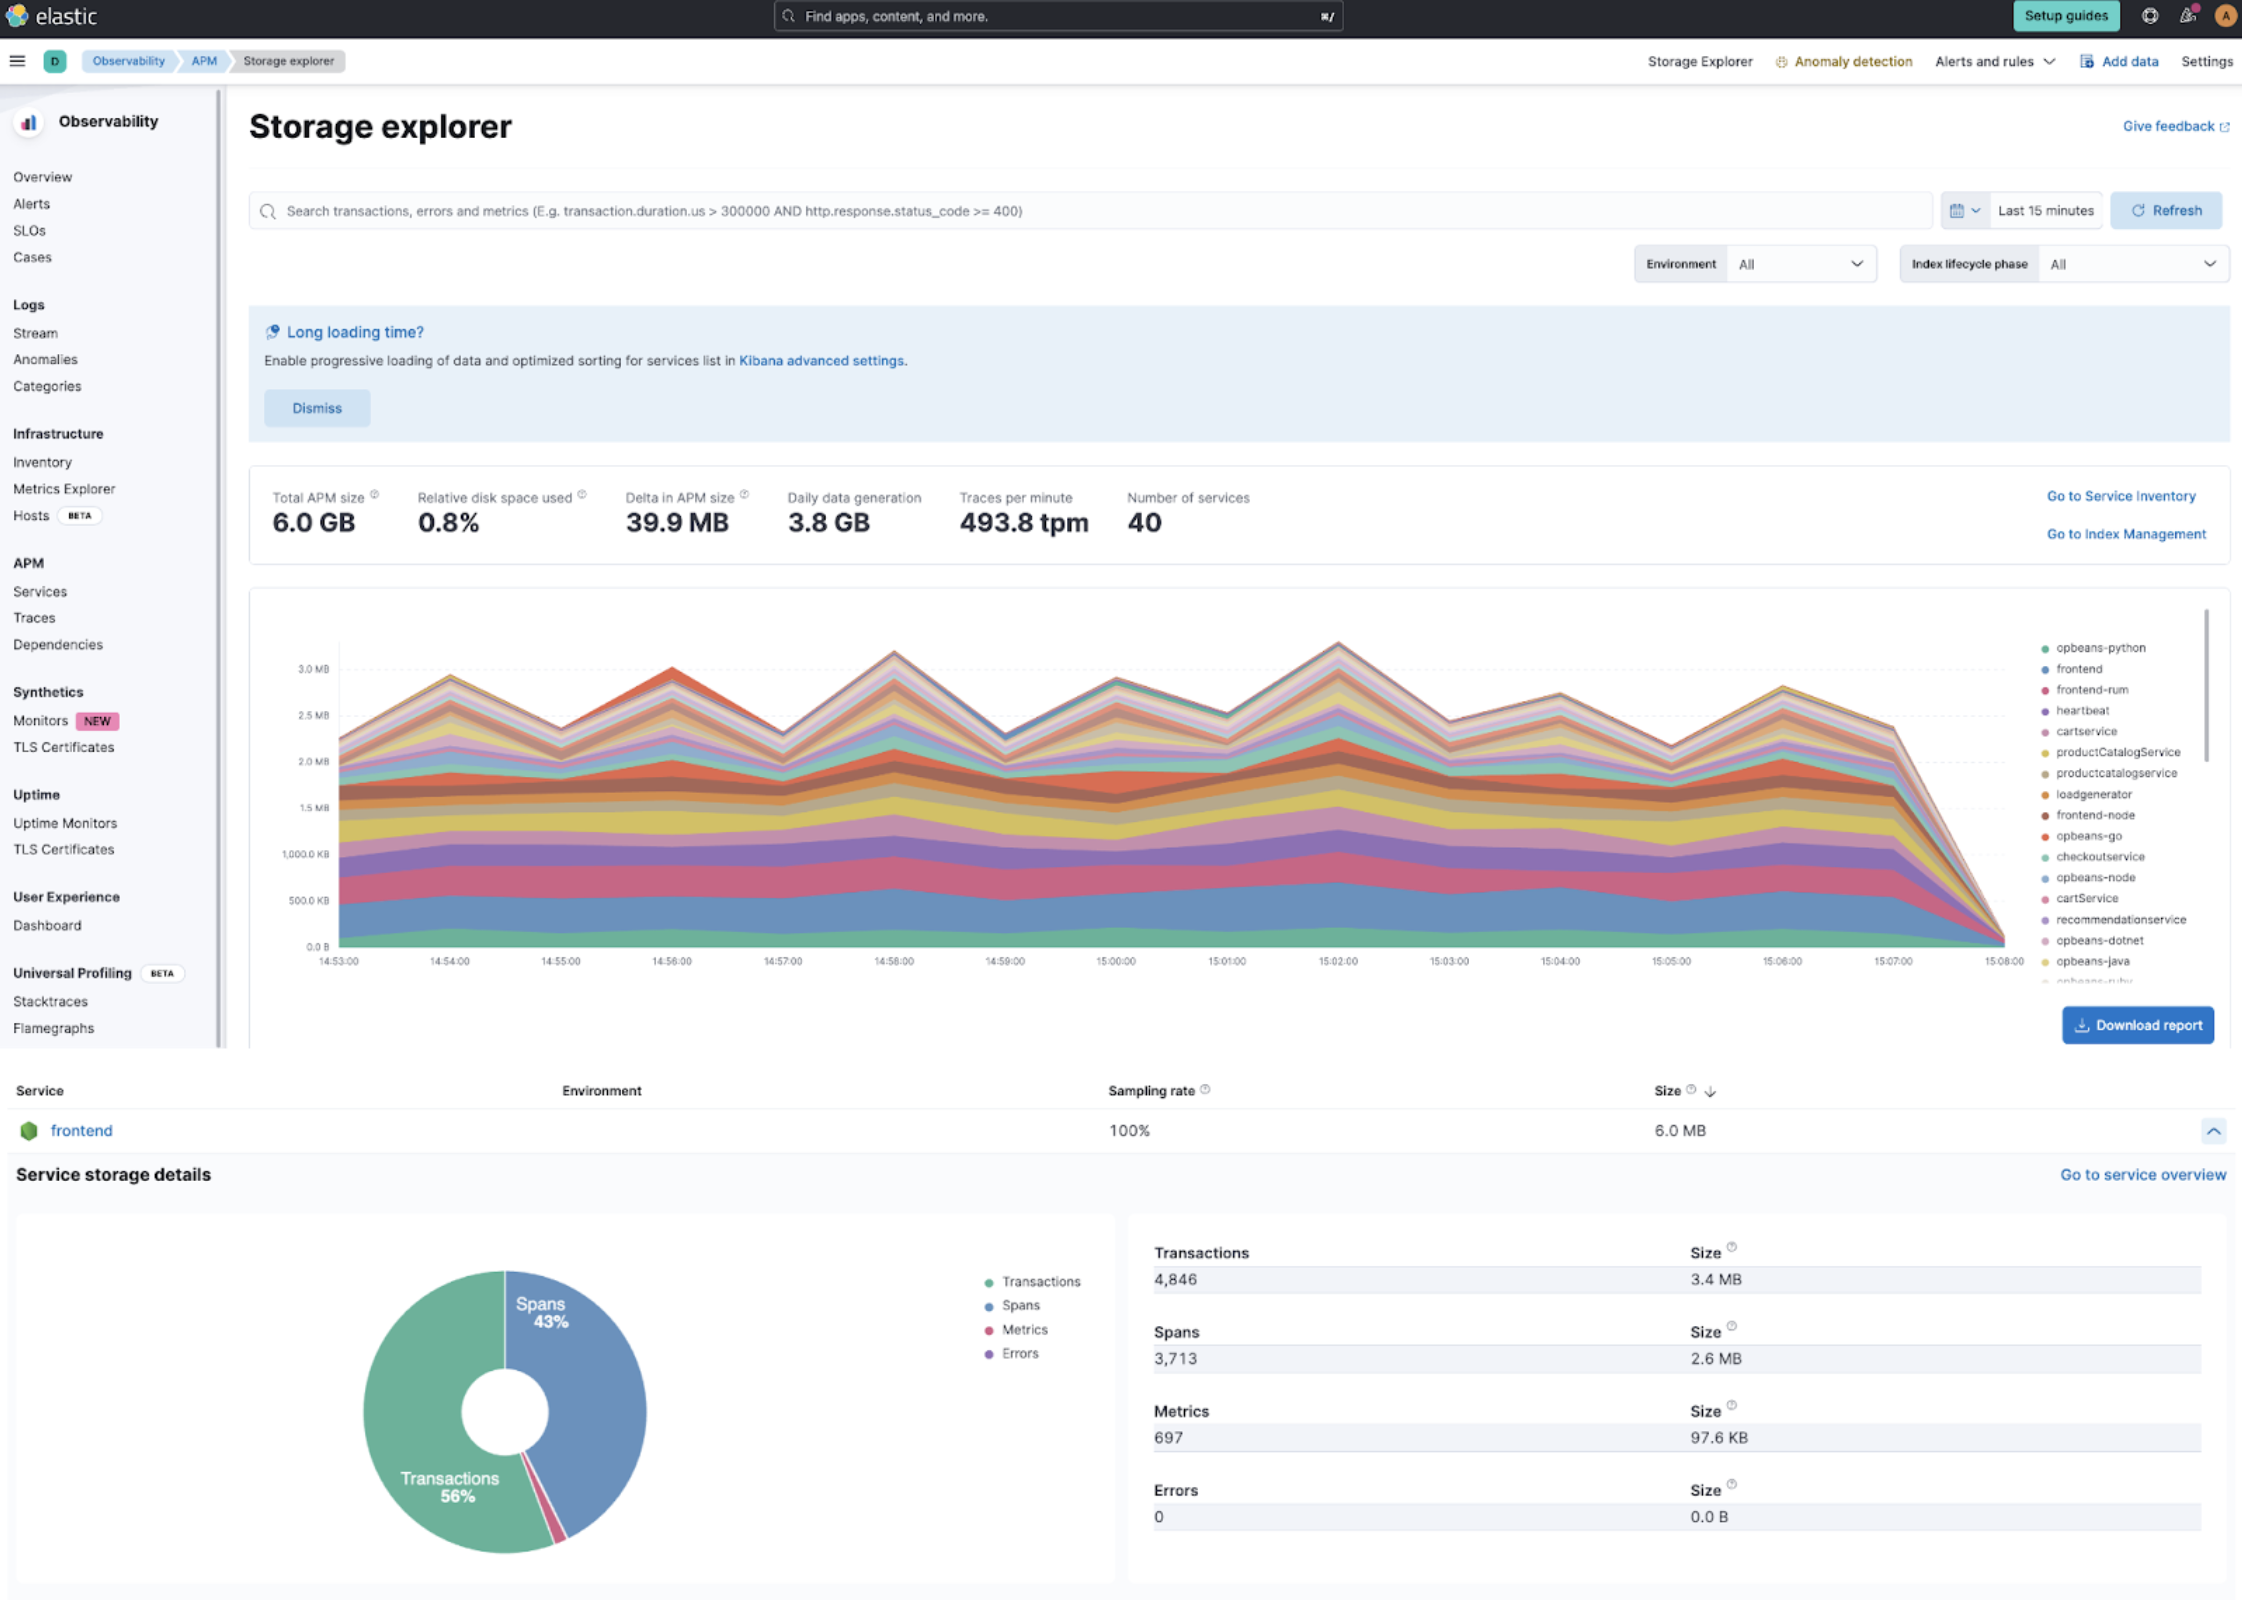This screenshot has width=2242, height=1600.
Task: Click the search transactions query field
Action: click(x=1090, y=211)
